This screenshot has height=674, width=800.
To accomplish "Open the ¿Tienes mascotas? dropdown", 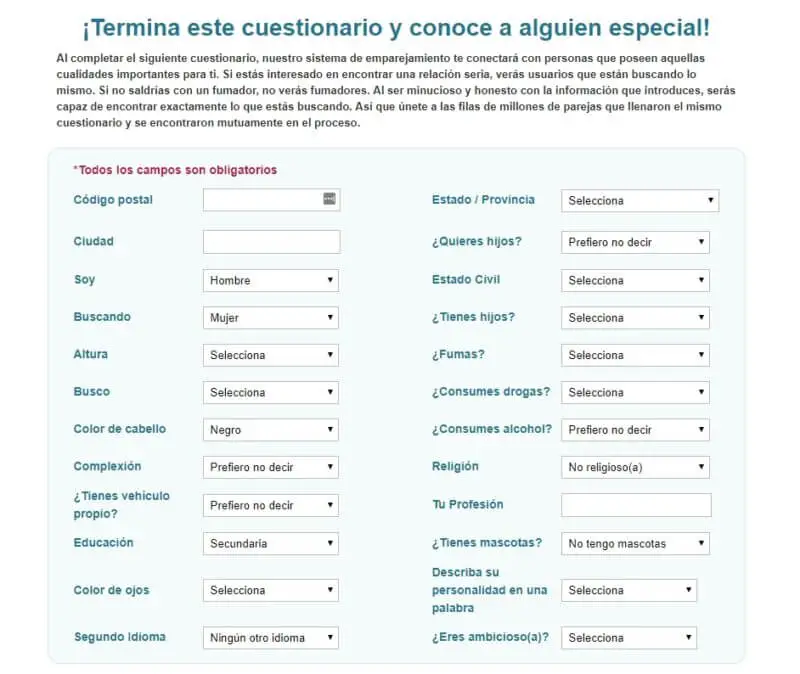I will pyautogui.click(x=636, y=544).
